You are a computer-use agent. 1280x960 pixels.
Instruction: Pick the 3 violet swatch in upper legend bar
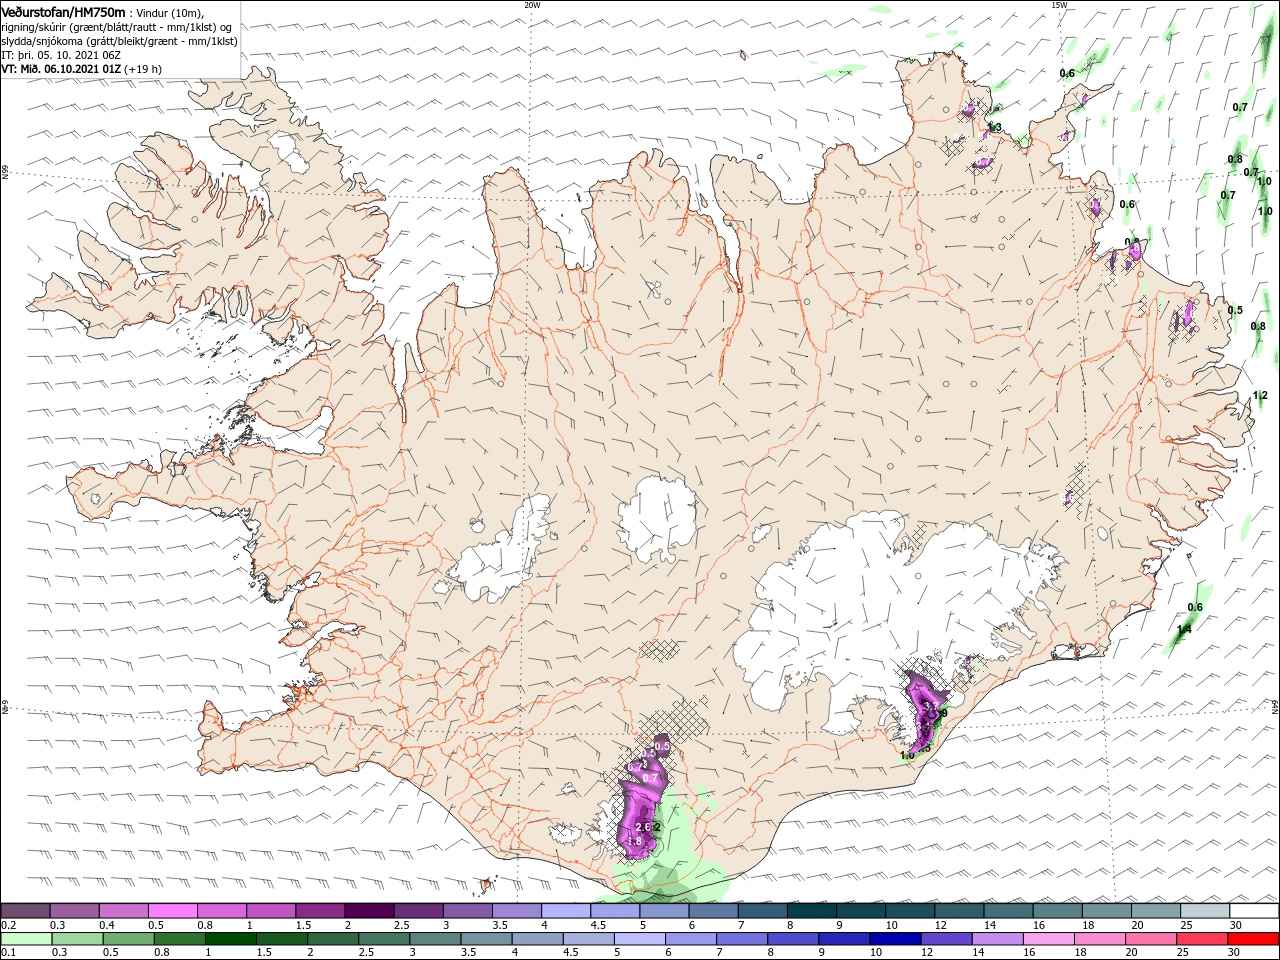coord(468,911)
